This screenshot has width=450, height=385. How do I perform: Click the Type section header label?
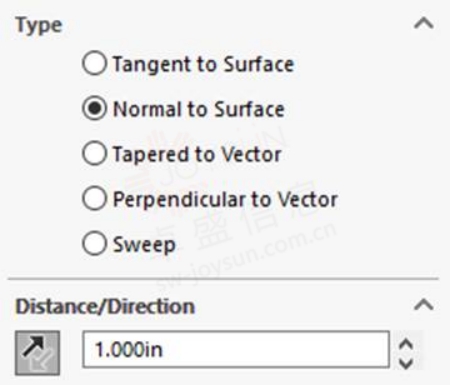click(x=39, y=26)
